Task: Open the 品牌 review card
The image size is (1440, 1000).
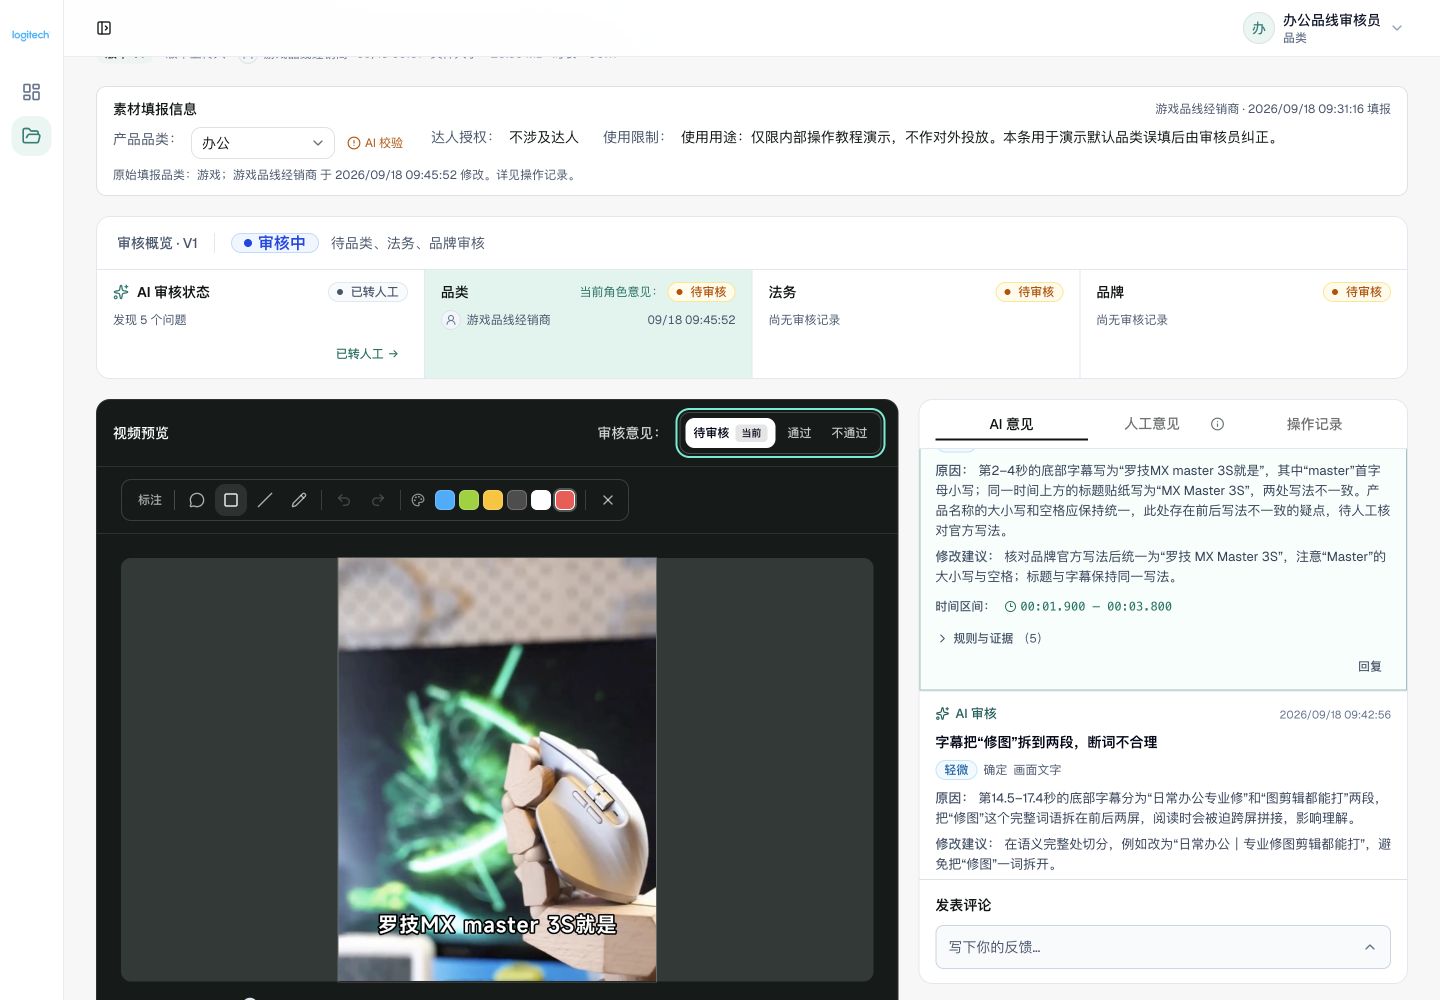Action: (x=1243, y=324)
